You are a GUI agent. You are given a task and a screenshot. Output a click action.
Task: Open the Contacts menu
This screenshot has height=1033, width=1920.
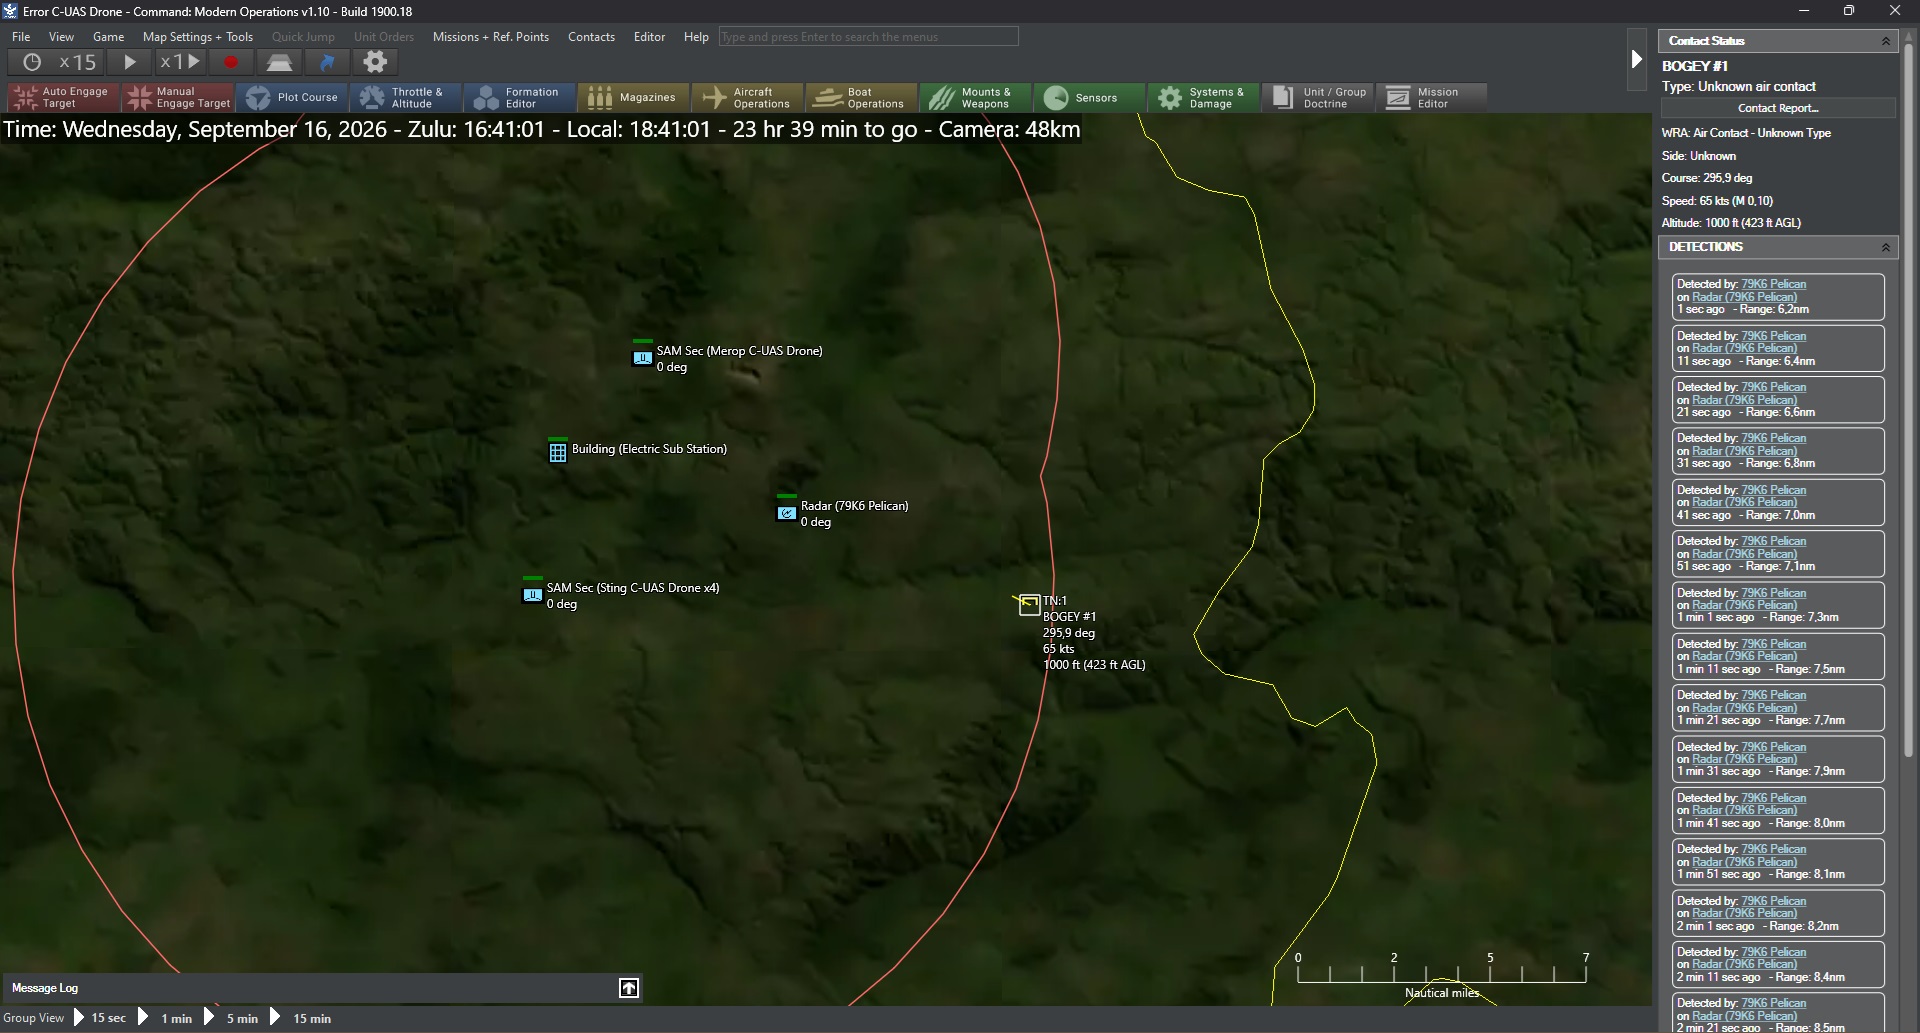coord(592,37)
